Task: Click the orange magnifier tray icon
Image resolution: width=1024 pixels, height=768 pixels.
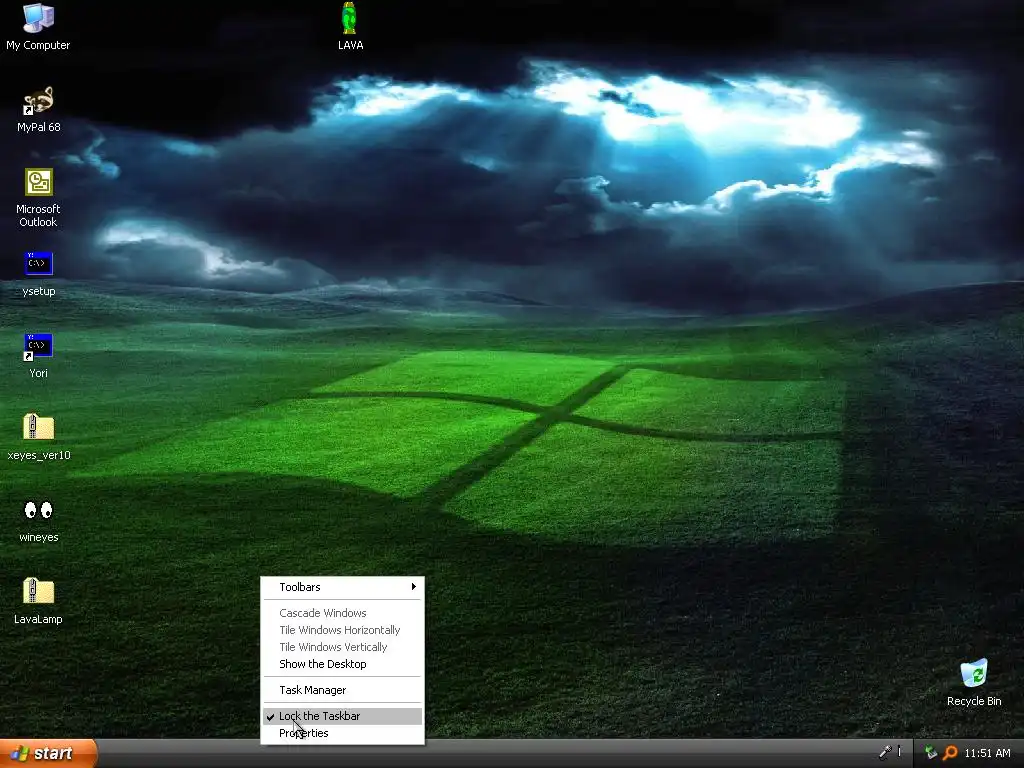Action: click(x=950, y=753)
